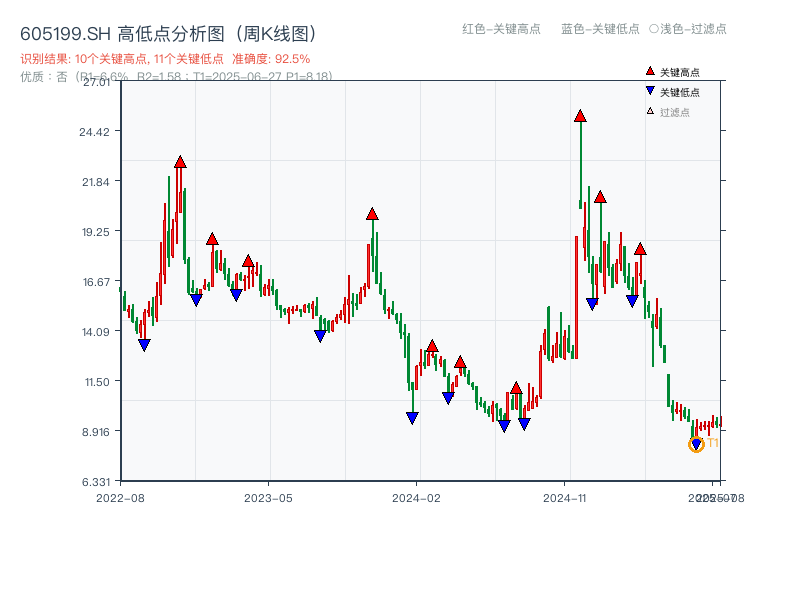Click the red key-high triangle near the 20.3 peak
Image resolution: width=800 pixels, height=600 pixels.
(372, 212)
